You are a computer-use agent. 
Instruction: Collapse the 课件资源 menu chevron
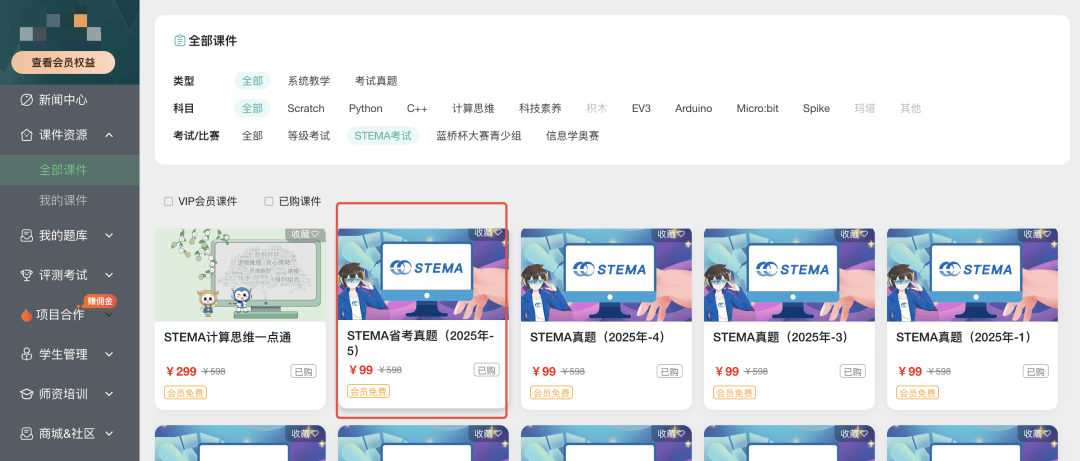[x=109, y=135]
